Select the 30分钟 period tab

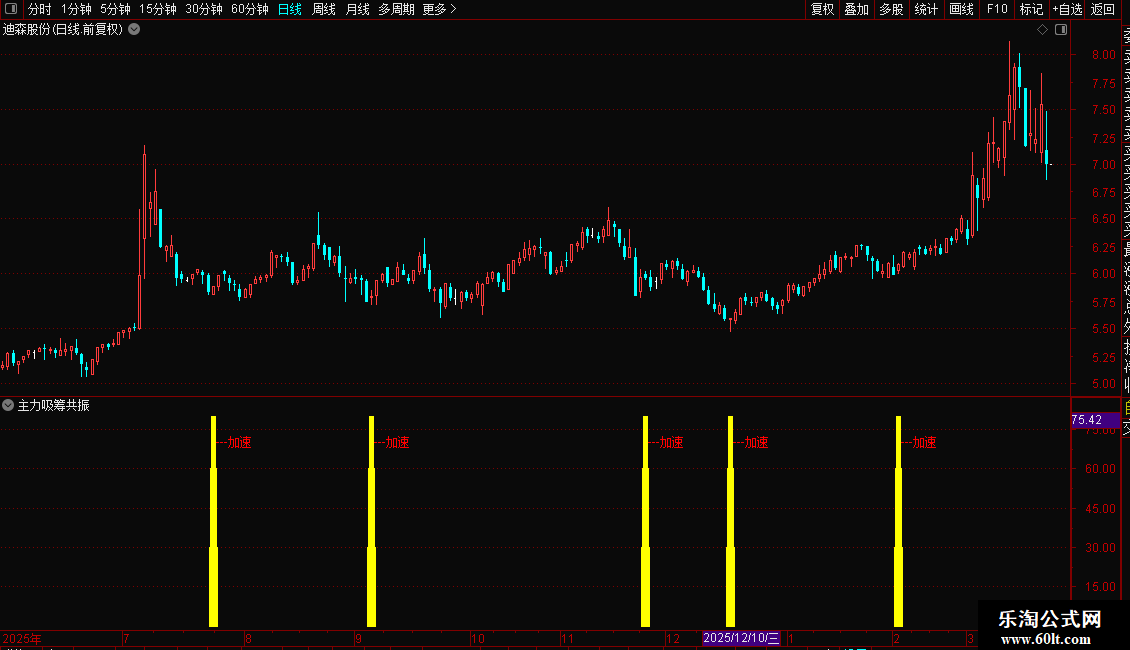coord(204,9)
